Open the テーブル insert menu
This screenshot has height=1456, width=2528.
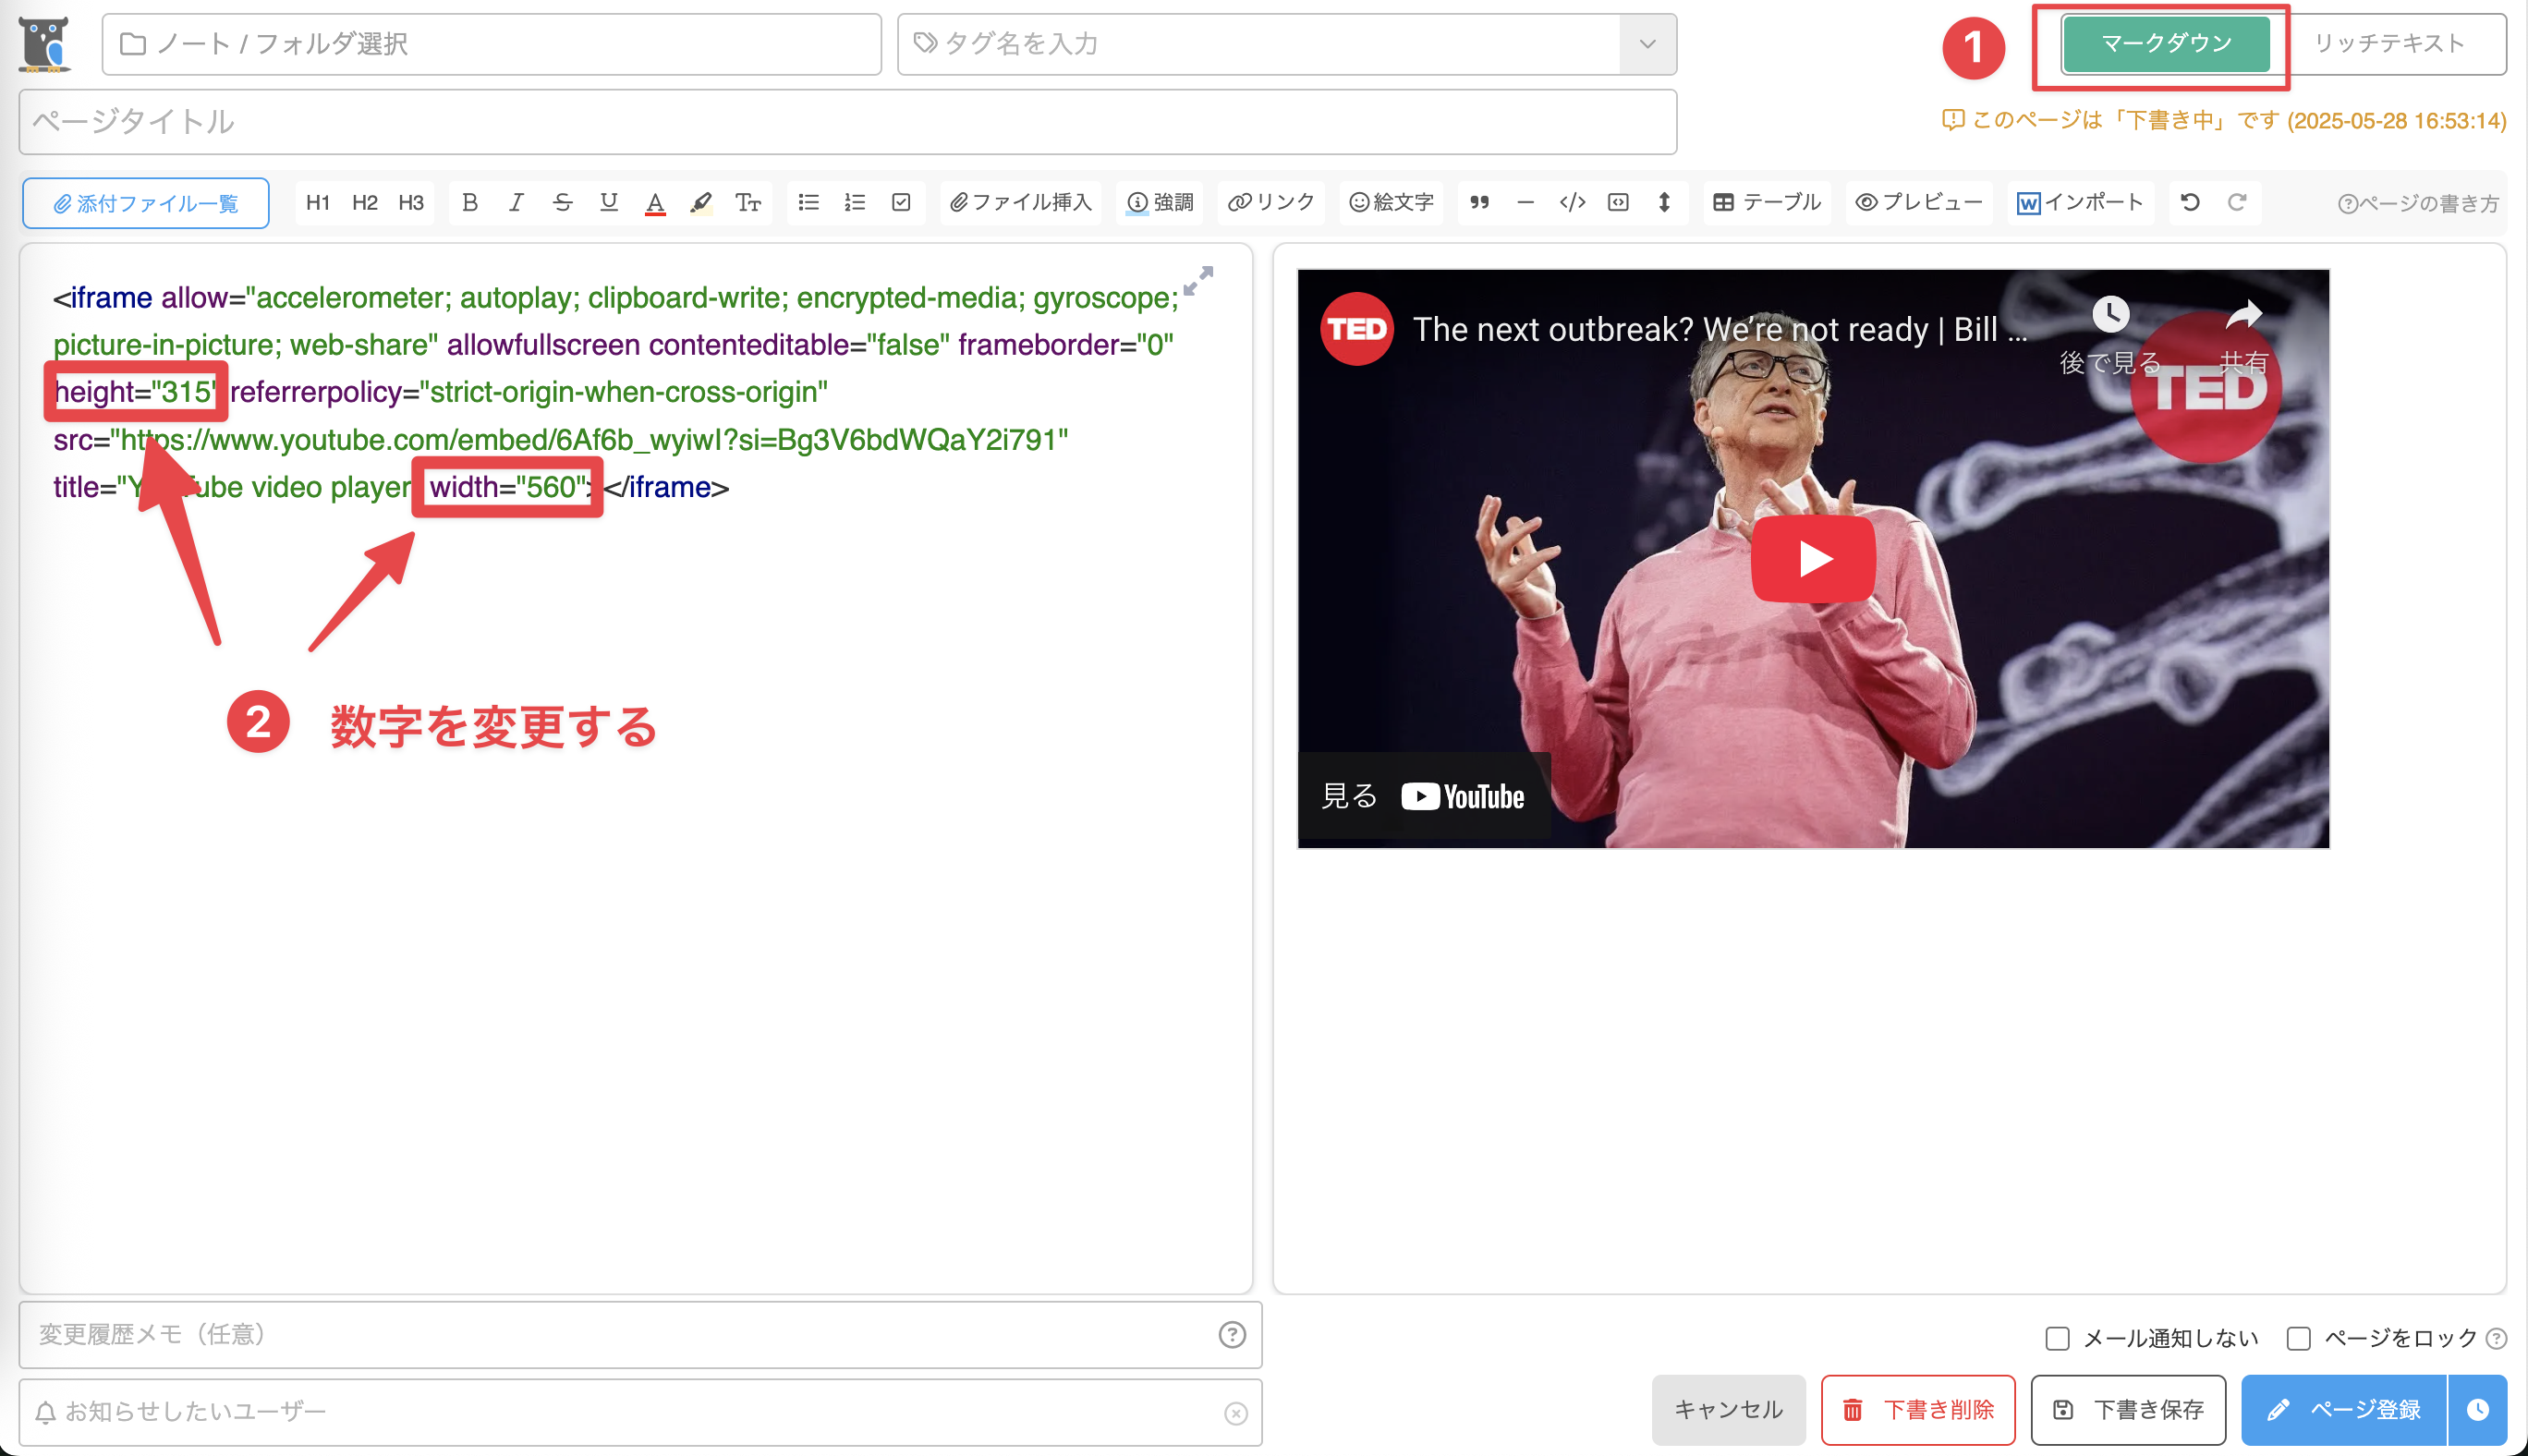coord(1767,203)
